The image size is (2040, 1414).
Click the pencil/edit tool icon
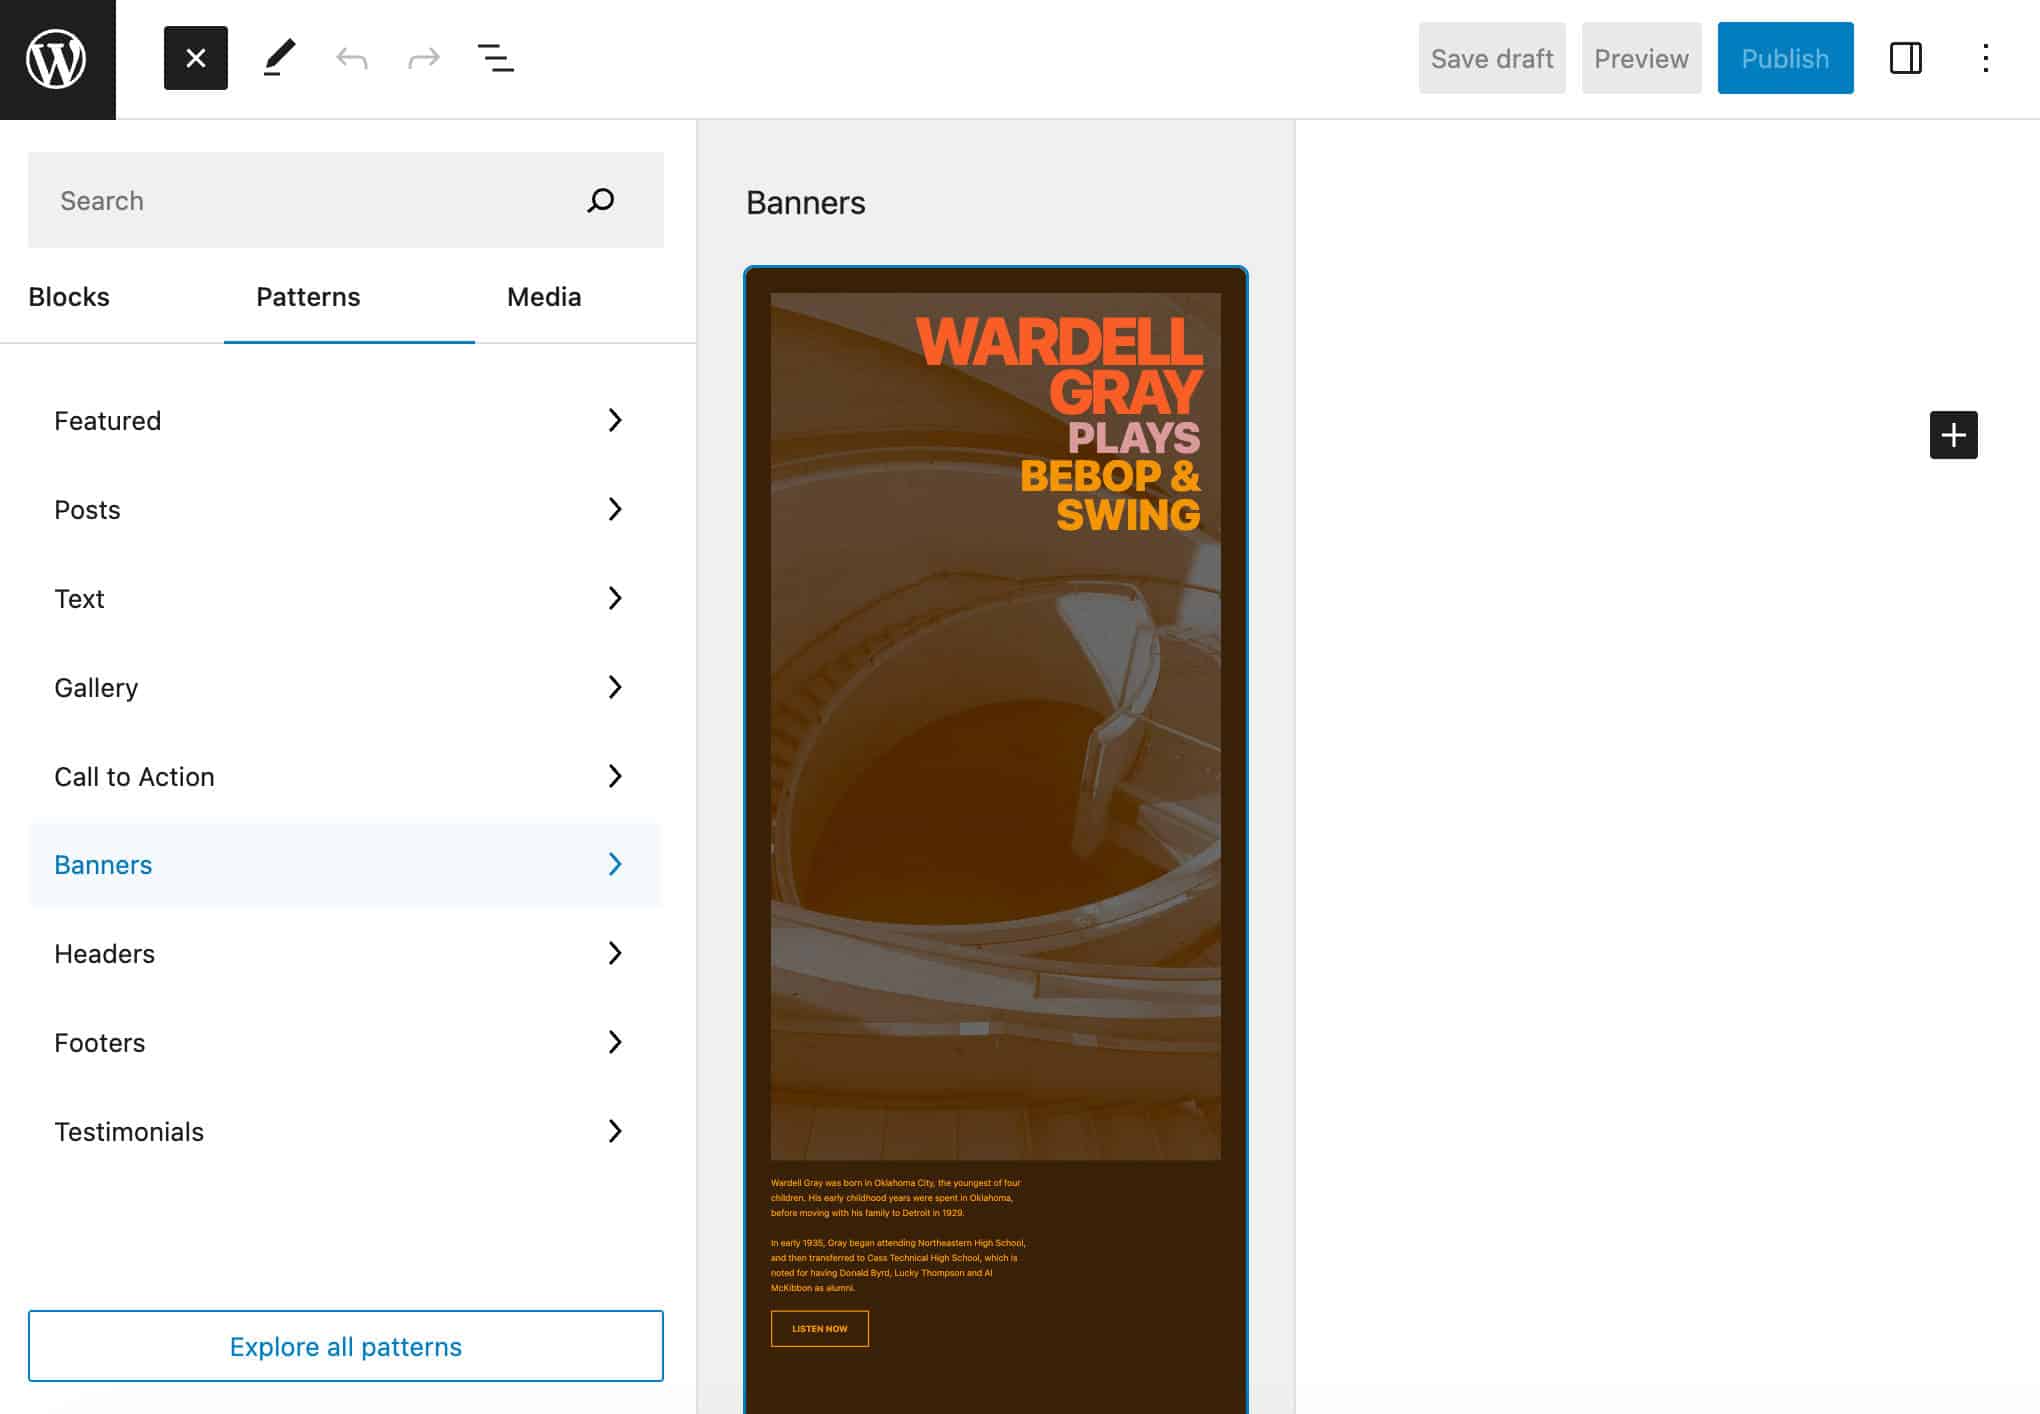[x=276, y=57]
